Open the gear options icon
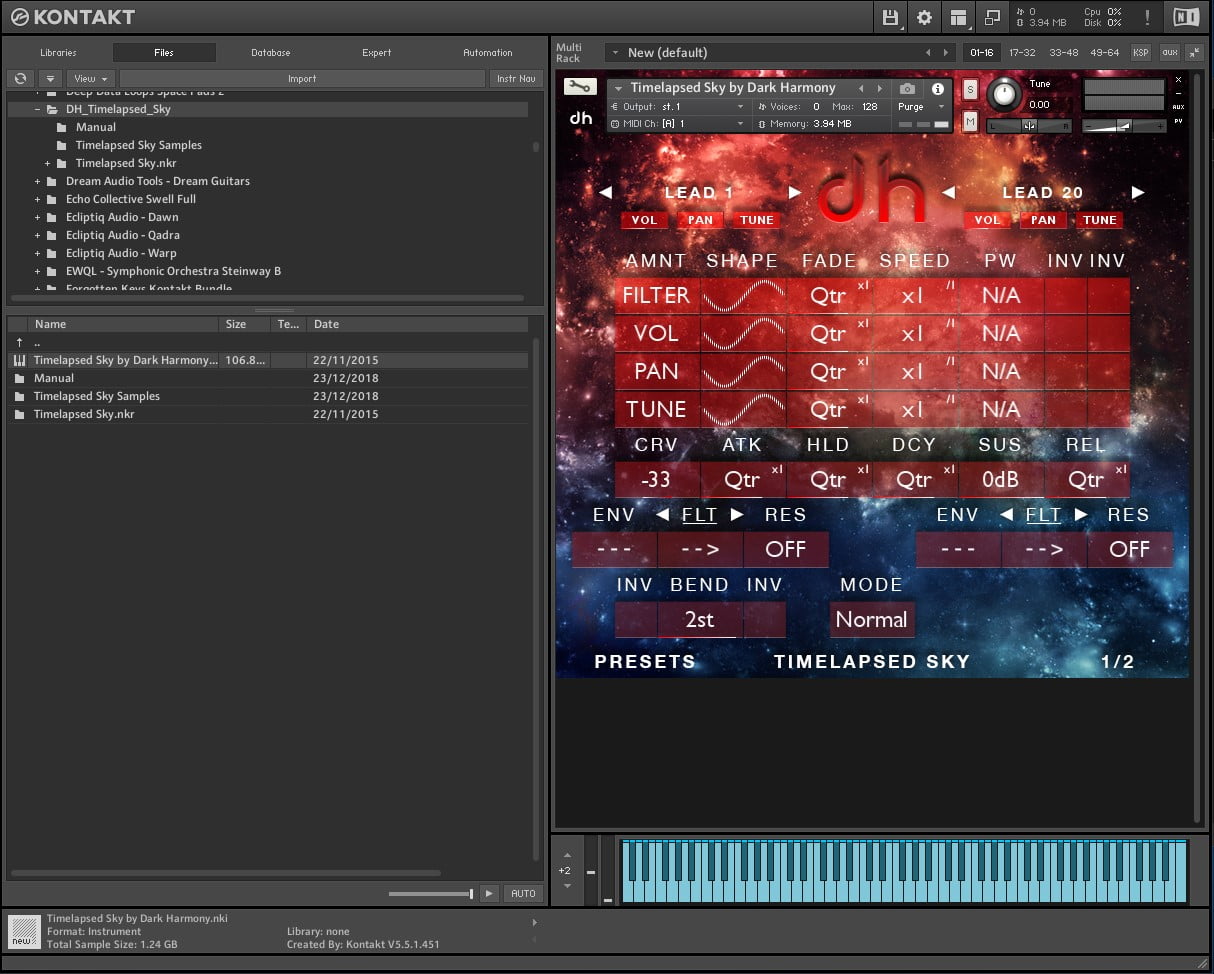1214x974 pixels. click(924, 17)
